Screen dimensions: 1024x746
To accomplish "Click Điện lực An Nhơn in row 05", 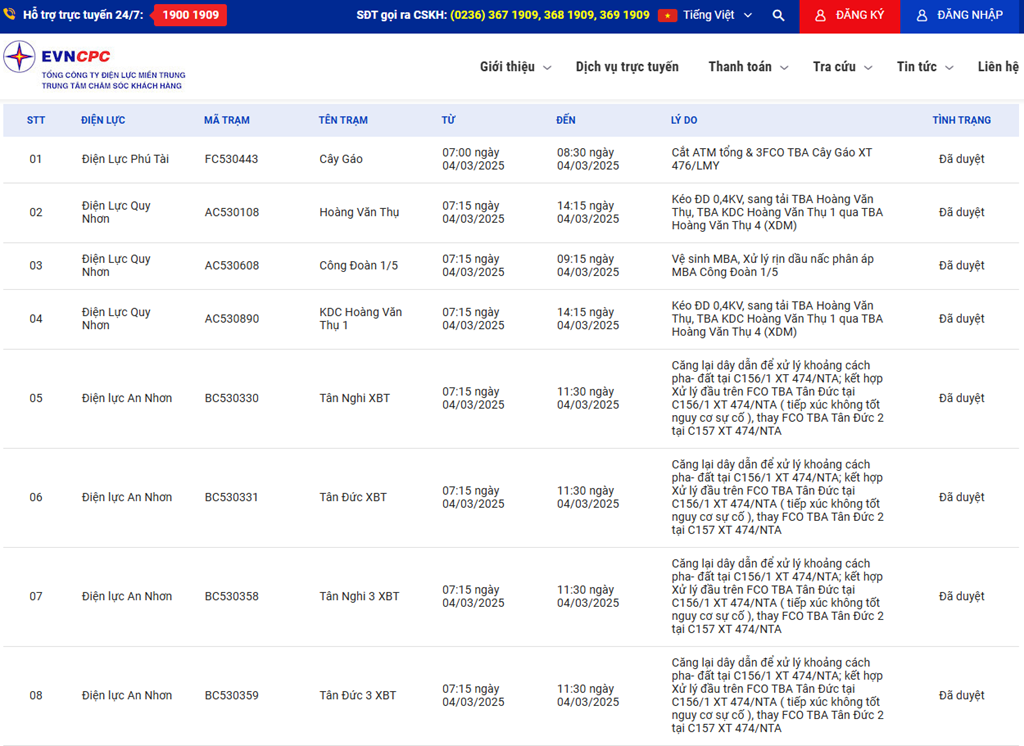I will tap(127, 398).
